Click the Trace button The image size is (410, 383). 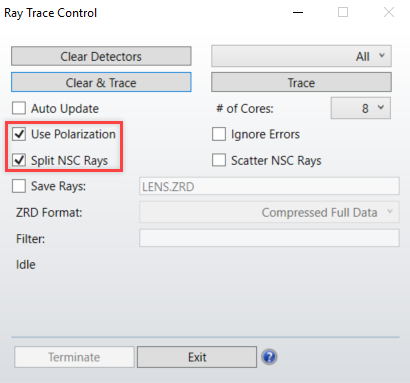coord(301,82)
